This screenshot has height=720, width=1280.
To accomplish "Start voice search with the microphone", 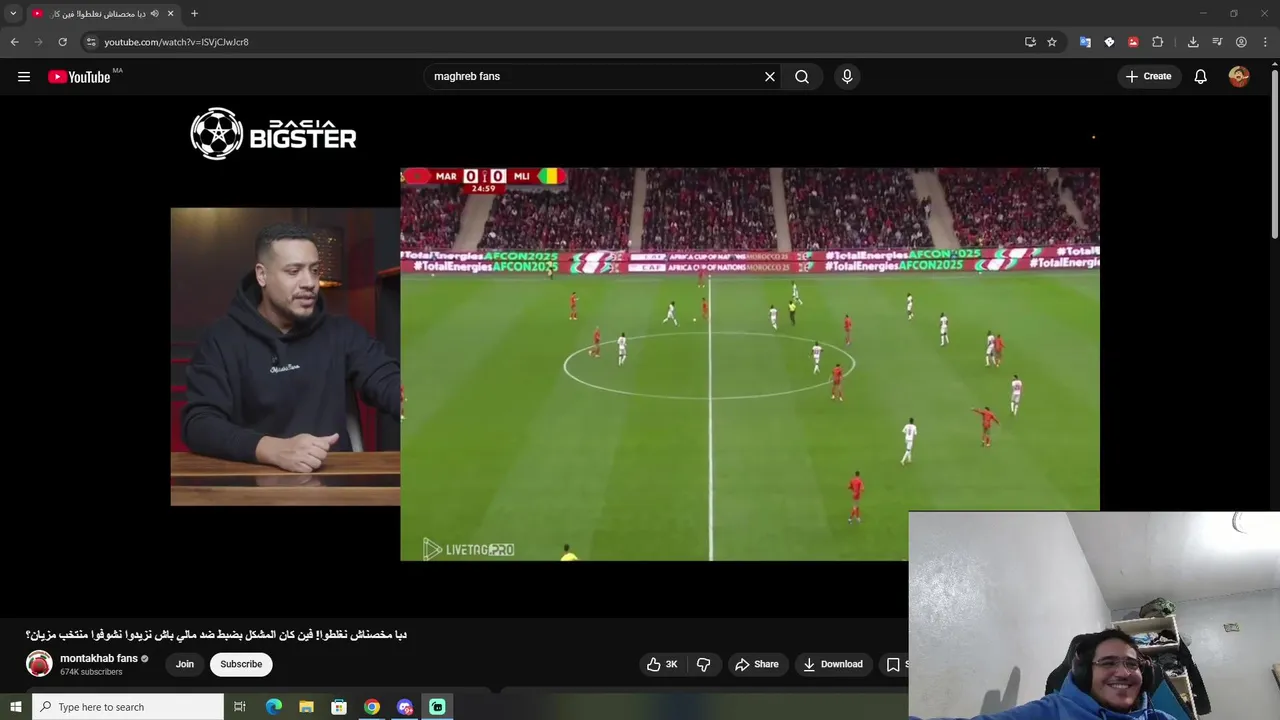I will [847, 77].
